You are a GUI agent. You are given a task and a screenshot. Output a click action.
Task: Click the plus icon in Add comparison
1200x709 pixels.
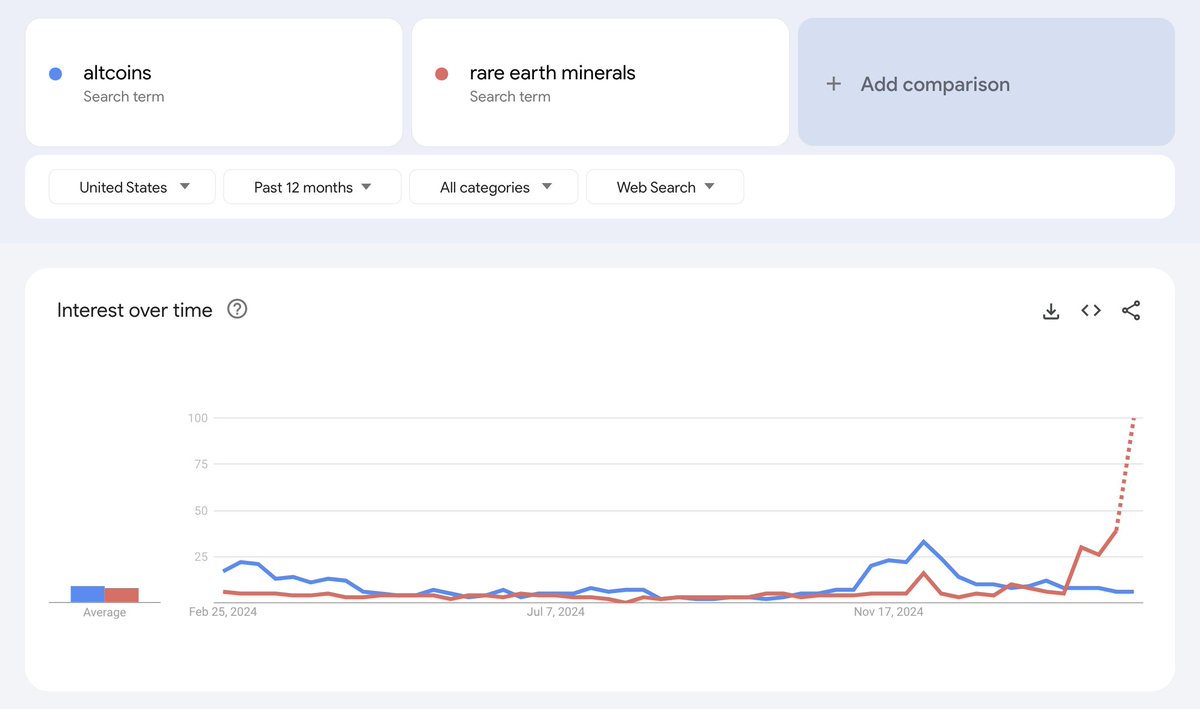pos(833,84)
